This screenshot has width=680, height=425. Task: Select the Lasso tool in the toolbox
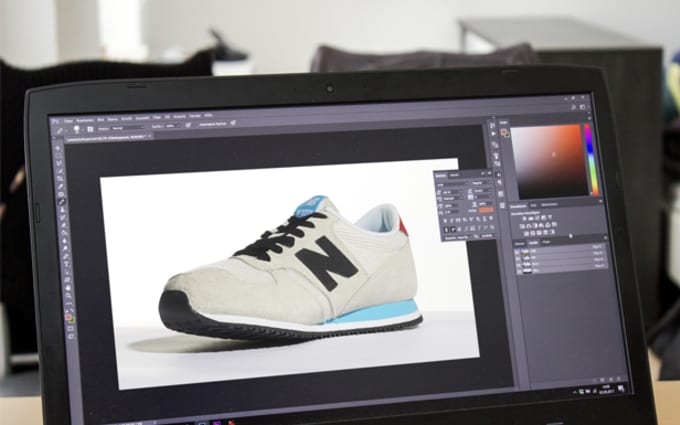click(x=59, y=163)
